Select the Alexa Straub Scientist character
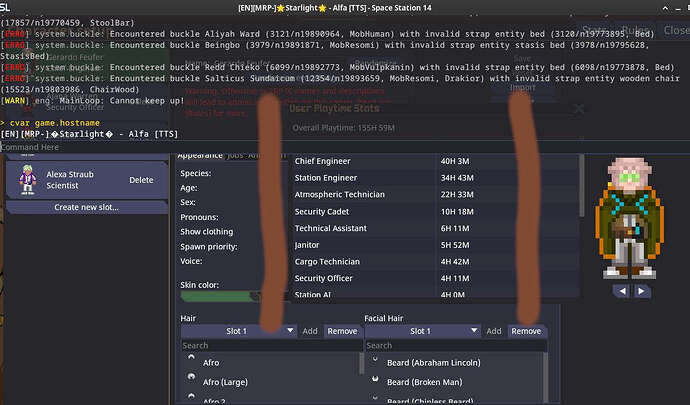 pos(86,180)
